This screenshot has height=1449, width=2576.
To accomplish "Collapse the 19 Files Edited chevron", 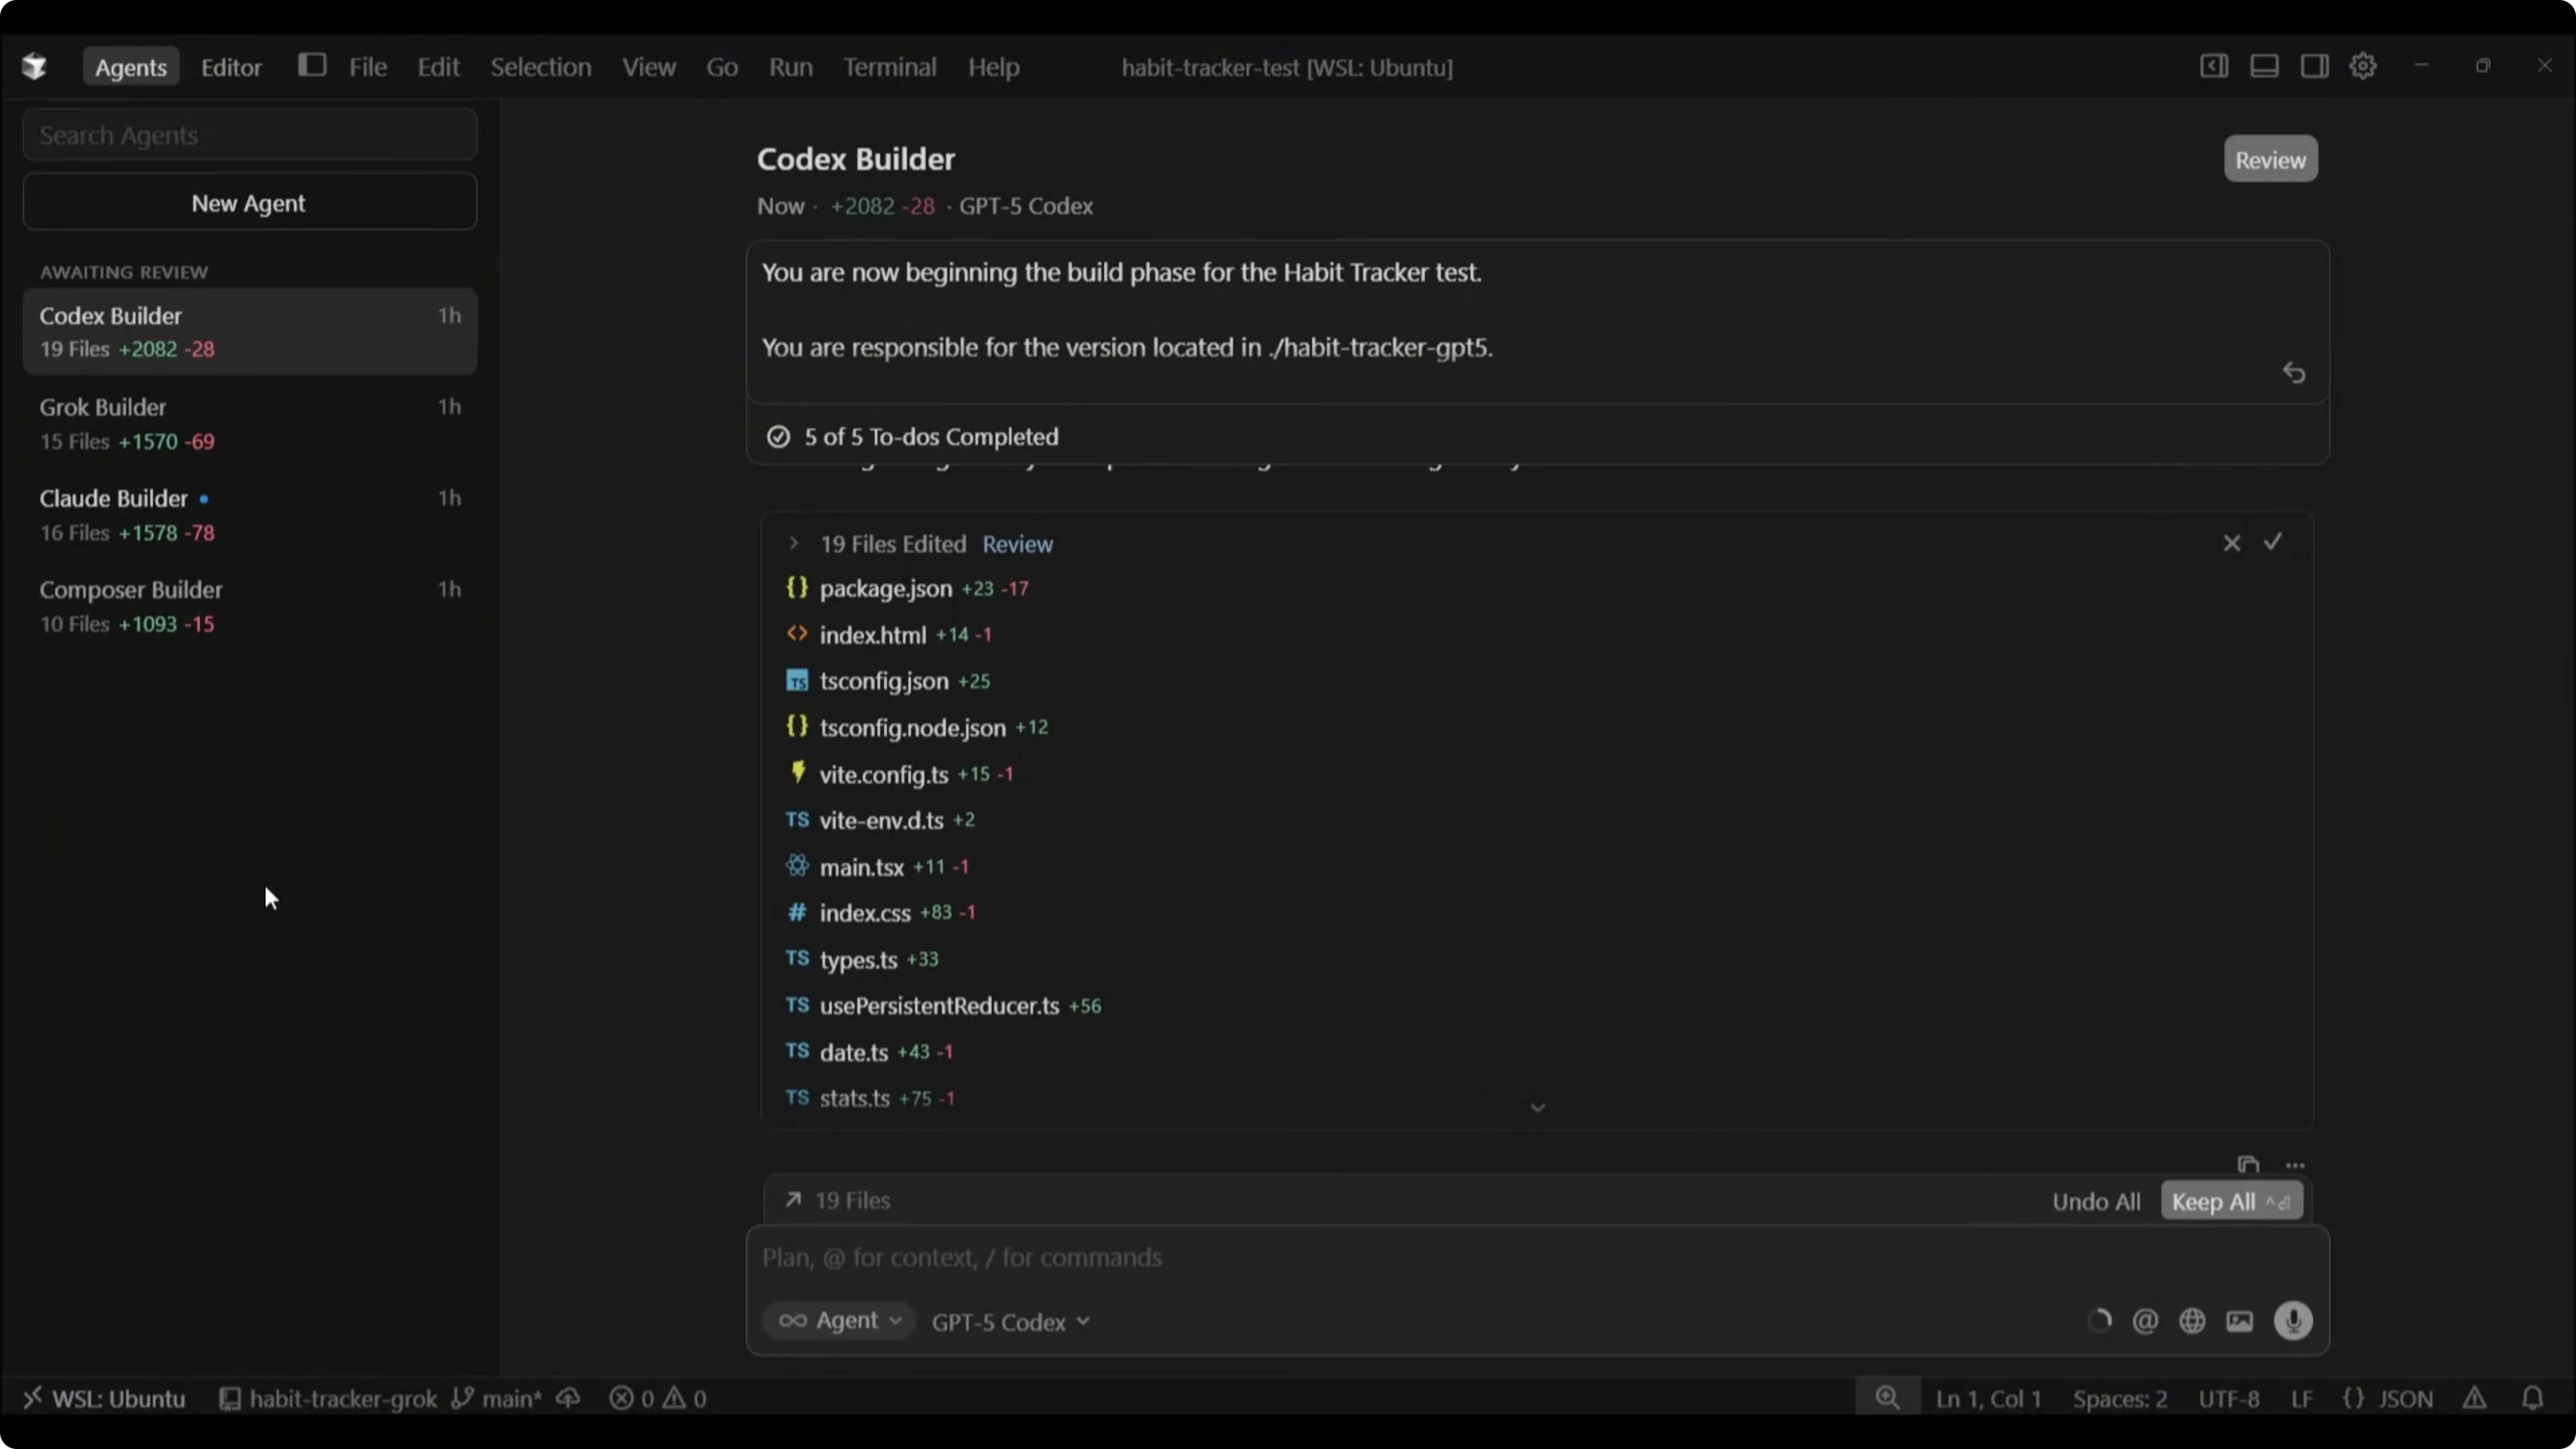I will click(x=793, y=543).
